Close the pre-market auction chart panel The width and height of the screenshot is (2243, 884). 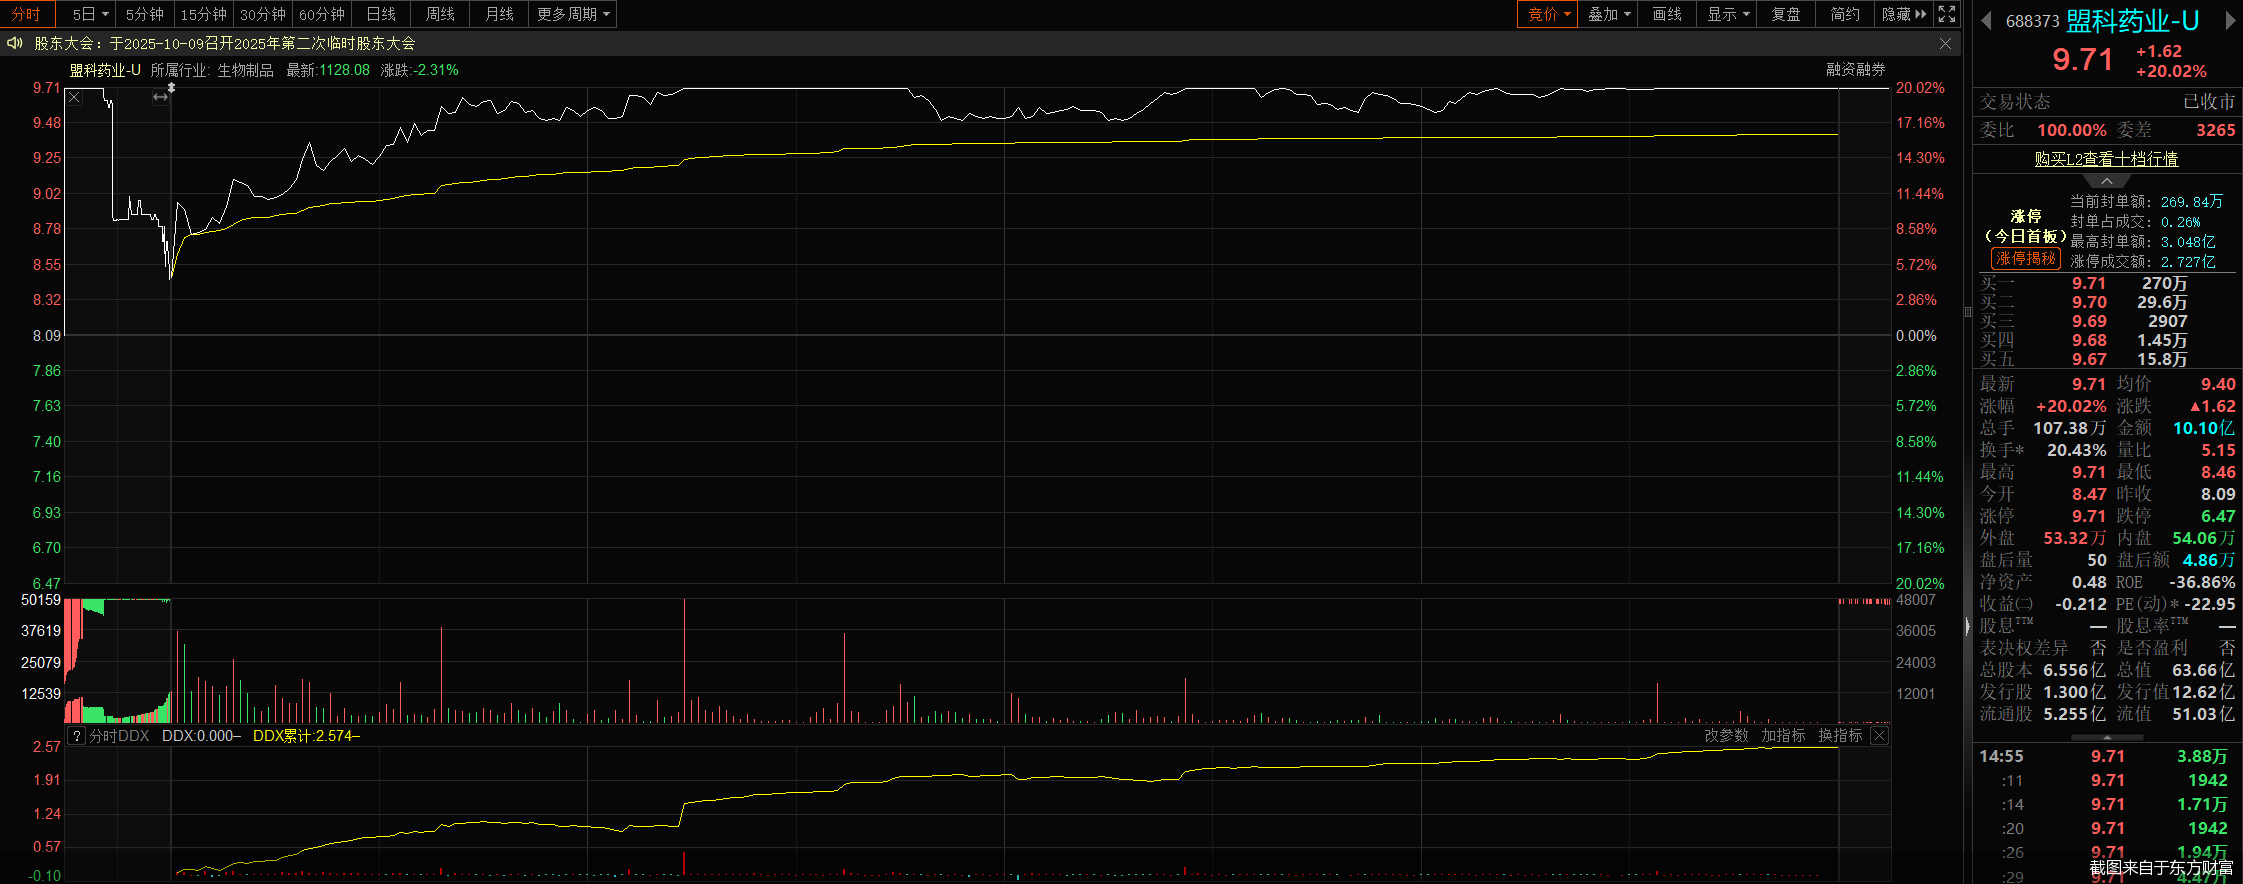(74, 97)
